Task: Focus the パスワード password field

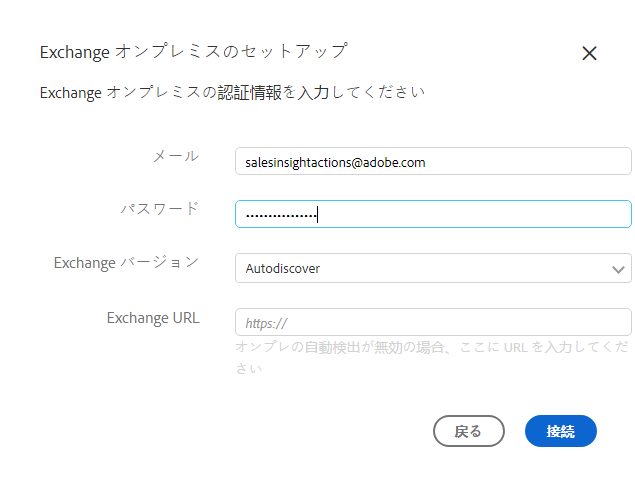Action: (x=432, y=214)
